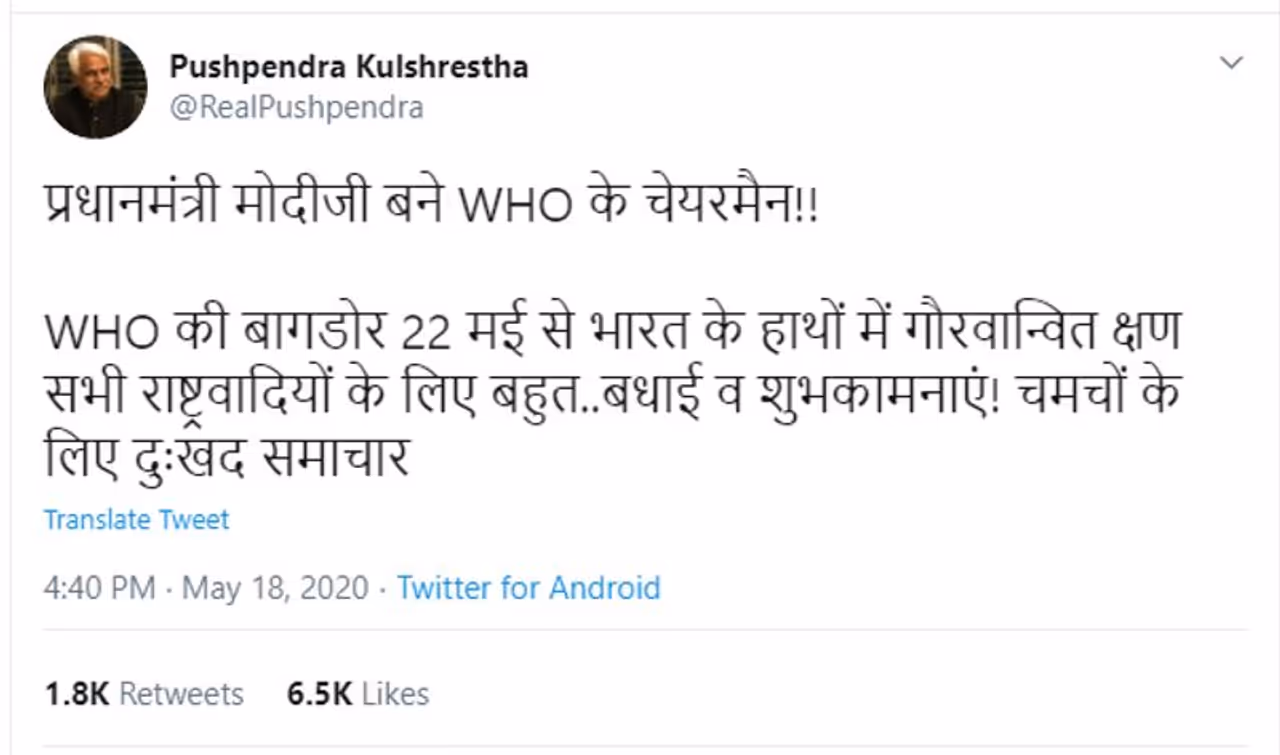Screen dimensions: 1280x755
Task: Open the tweet options chevron menu
Action: tap(1232, 63)
